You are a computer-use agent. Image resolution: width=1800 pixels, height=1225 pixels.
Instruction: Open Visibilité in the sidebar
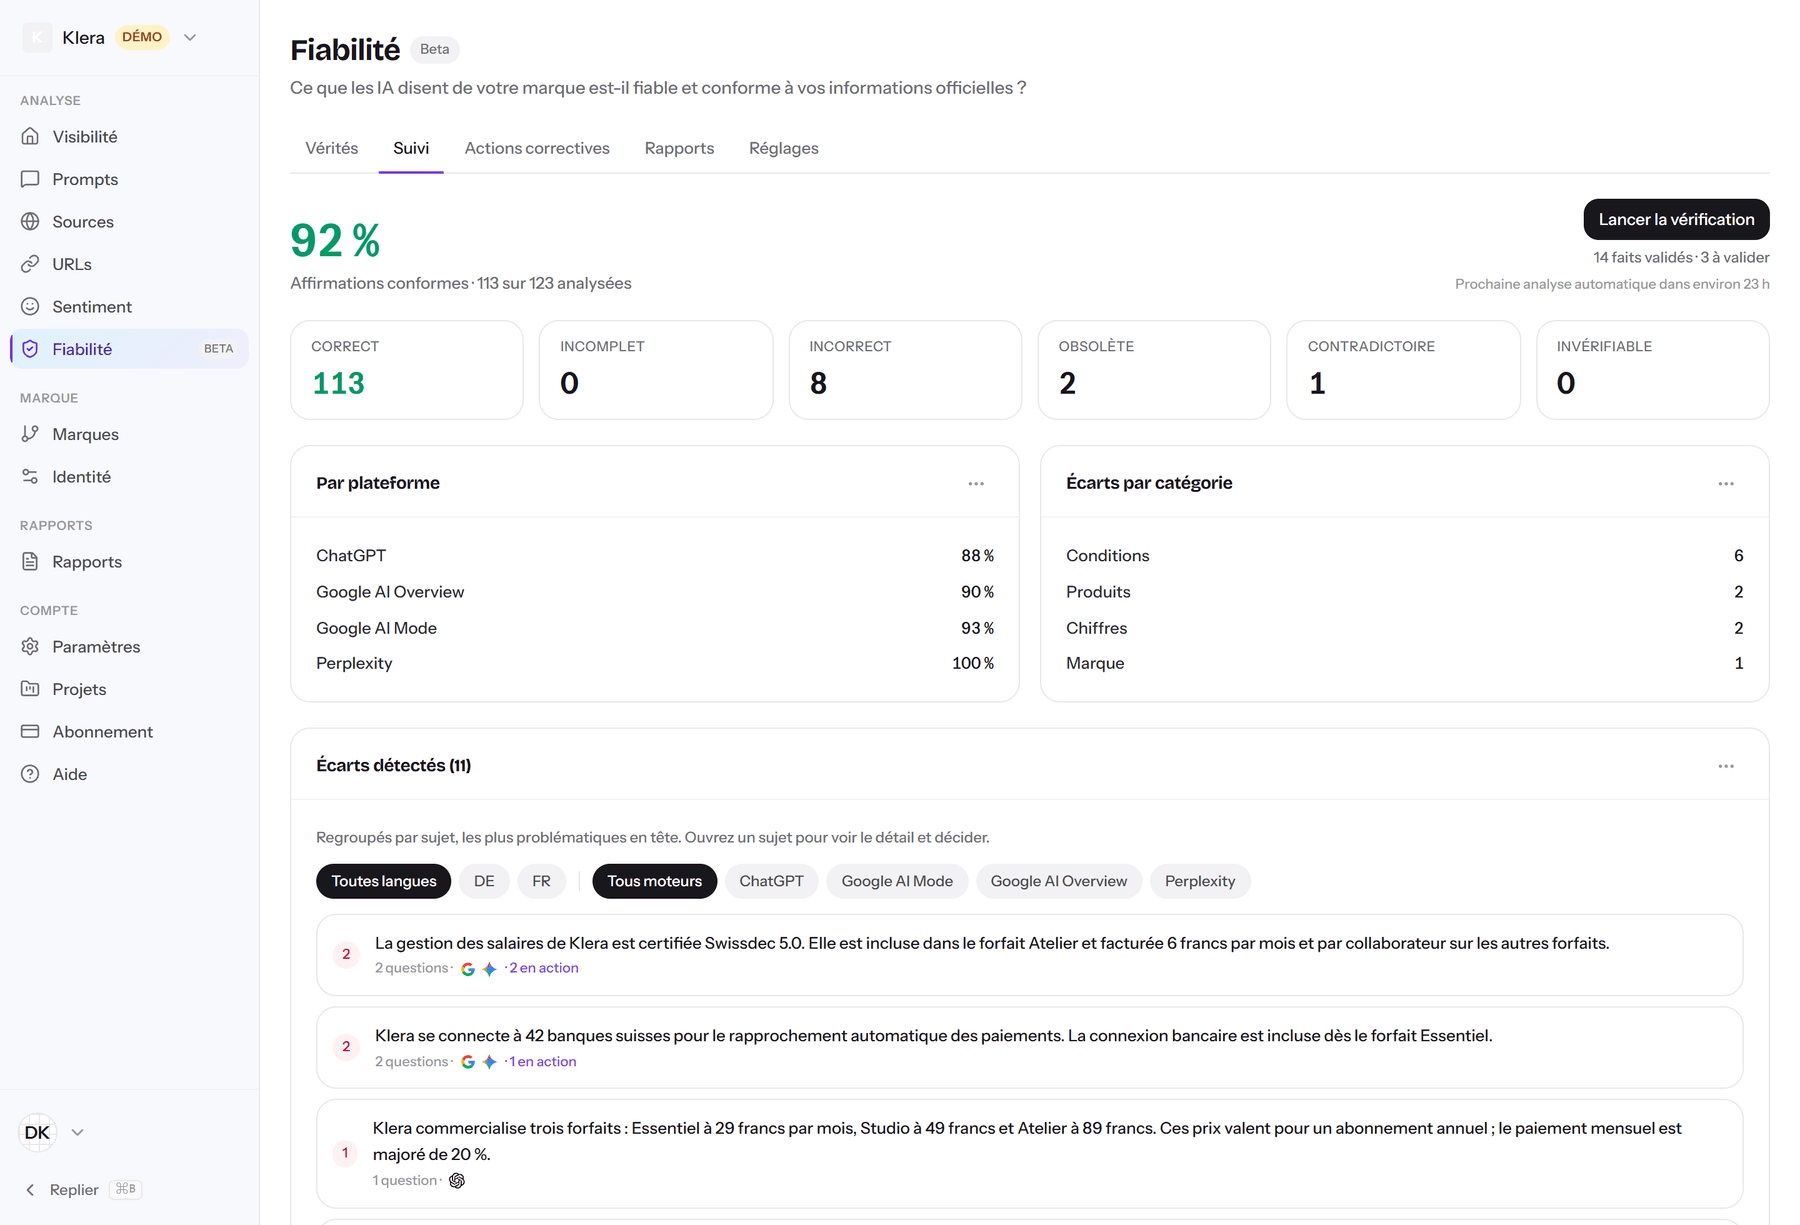pos(129,136)
